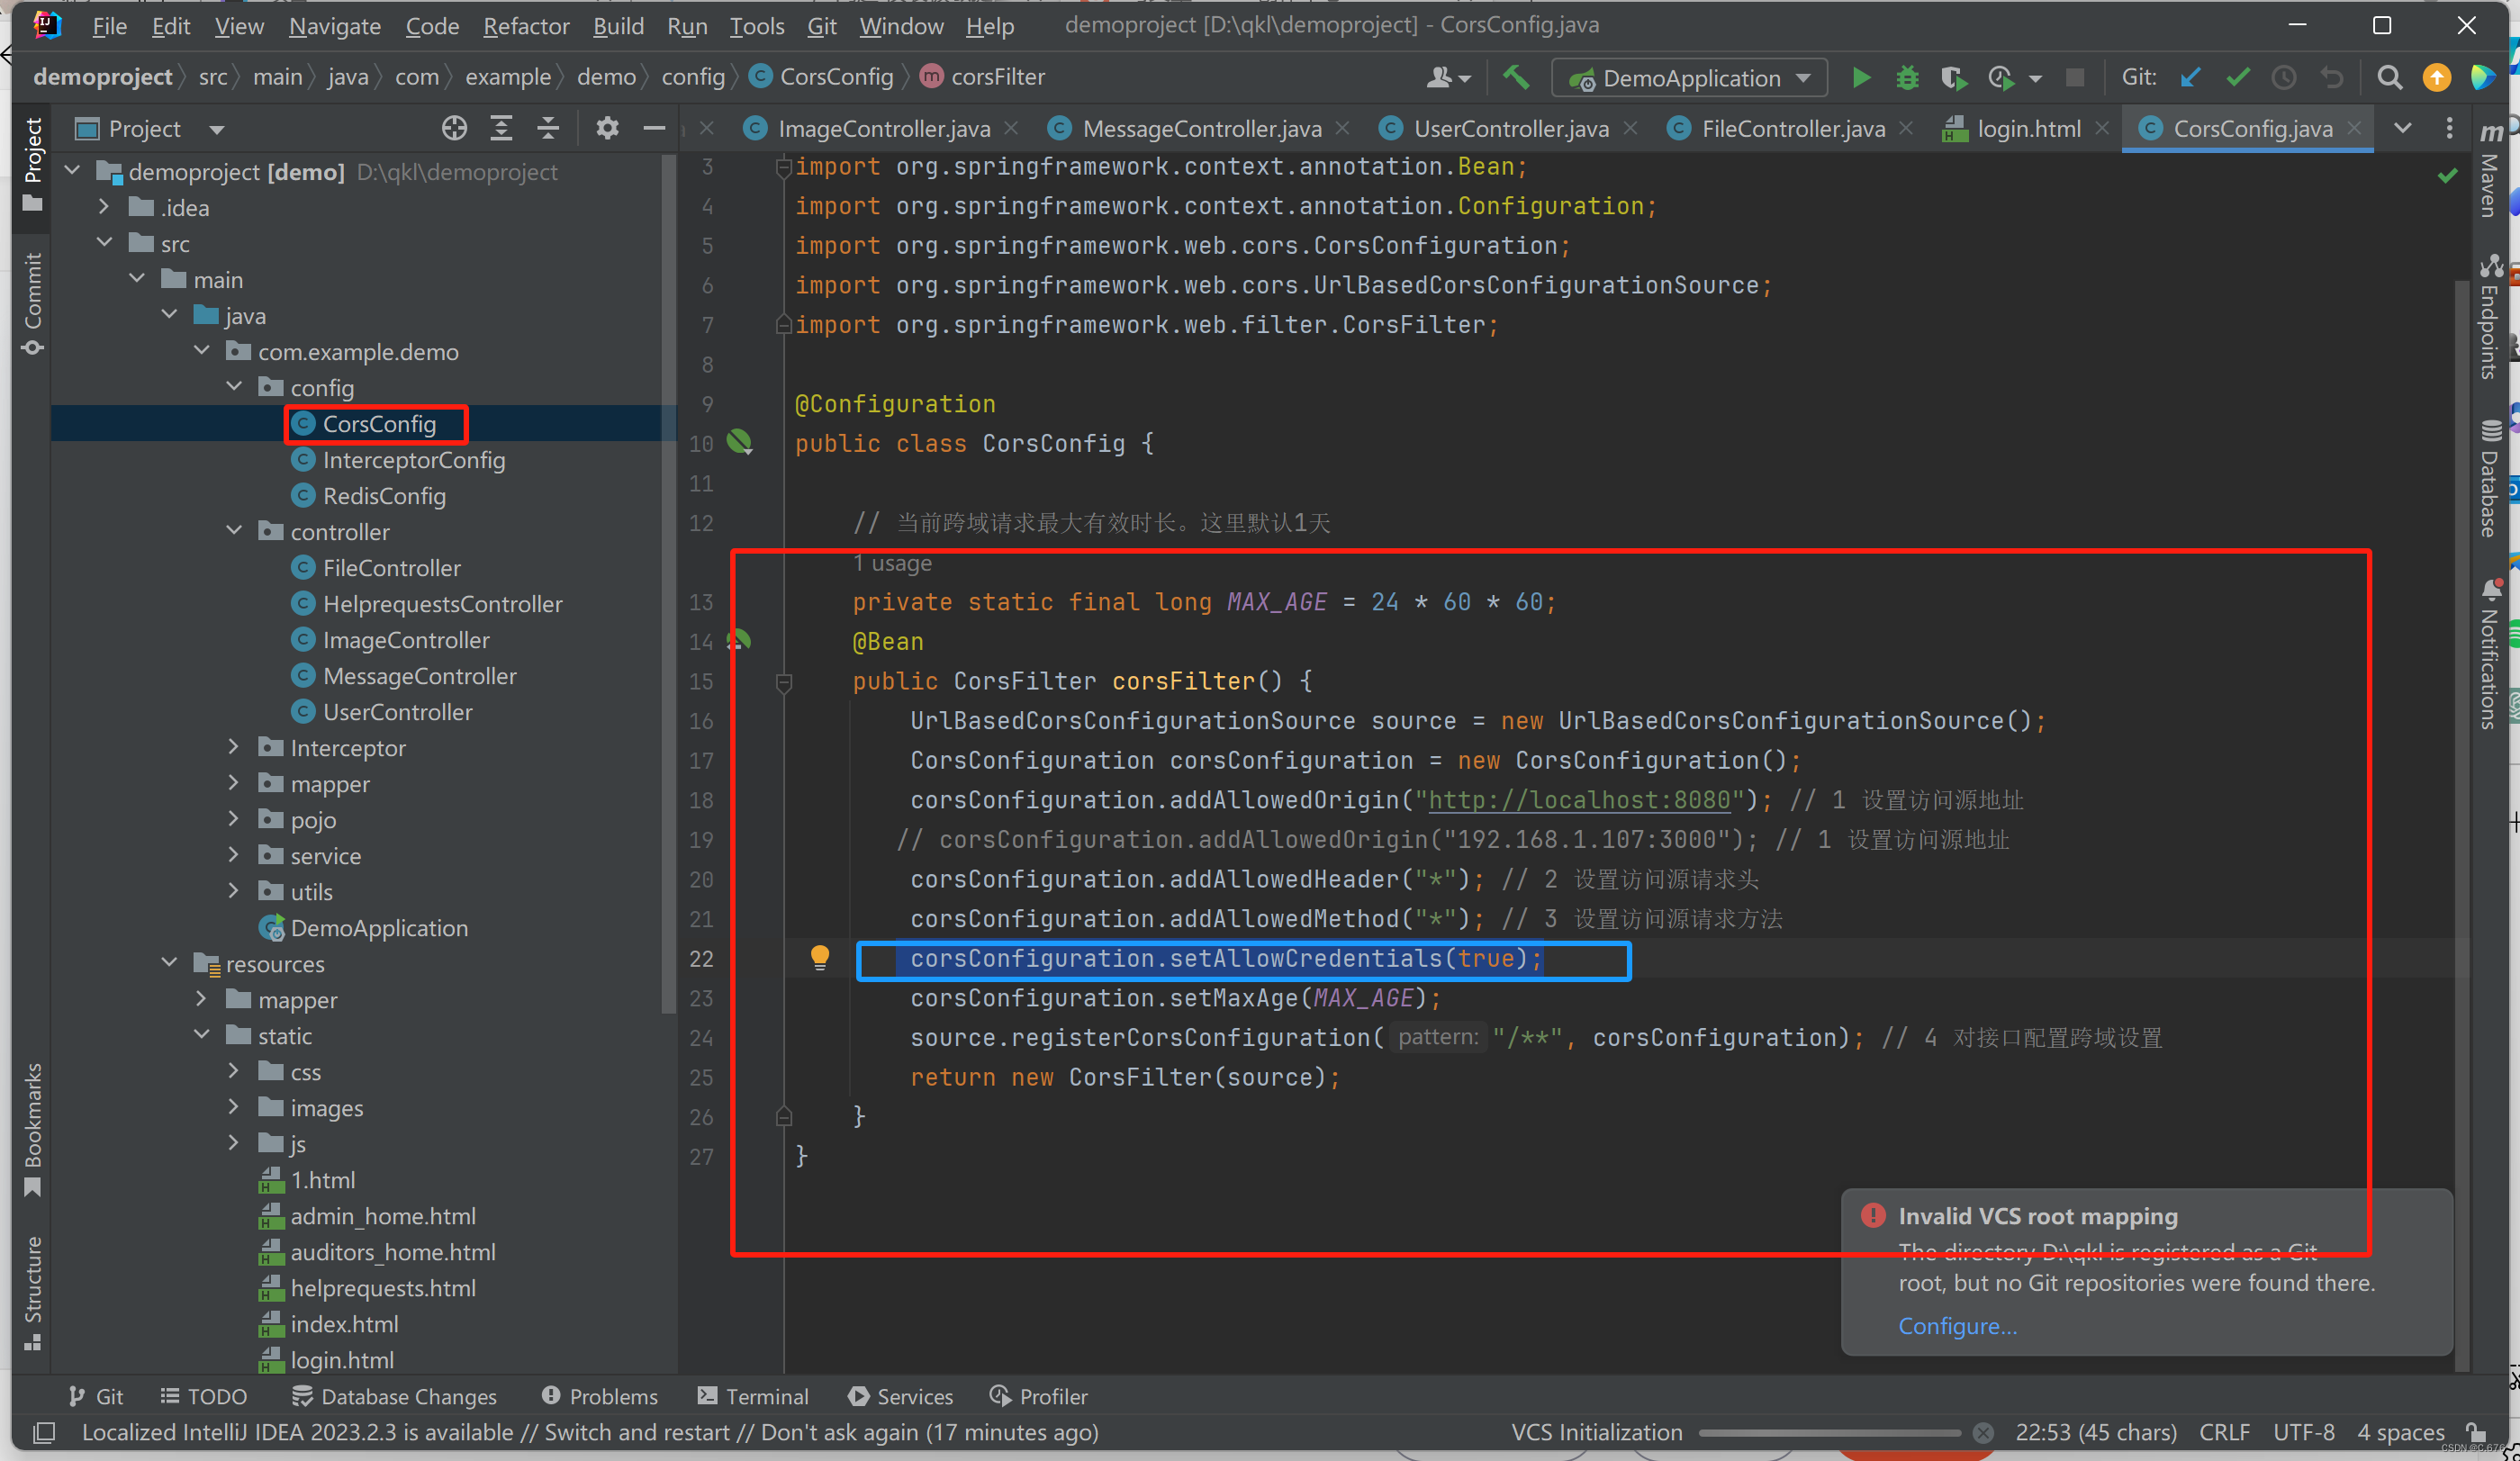Screen dimensions: 2520x1461
Task: Open the Refactor menu
Action: click(x=525, y=26)
